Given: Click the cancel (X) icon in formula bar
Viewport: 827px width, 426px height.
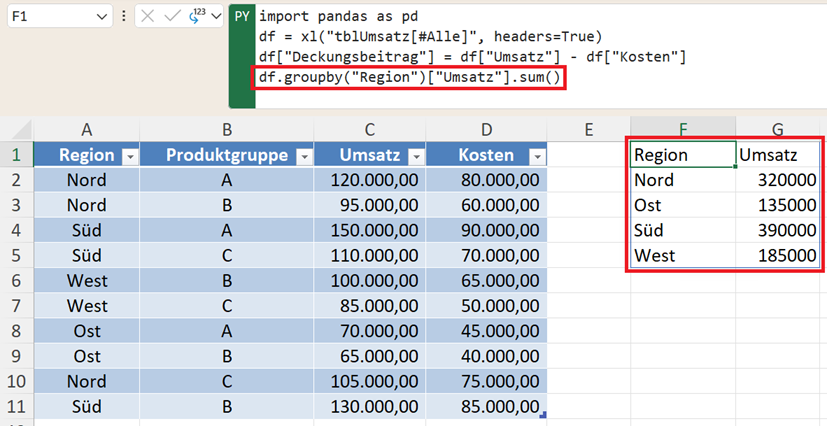Looking at the screenshot, I should pos(148,17).
